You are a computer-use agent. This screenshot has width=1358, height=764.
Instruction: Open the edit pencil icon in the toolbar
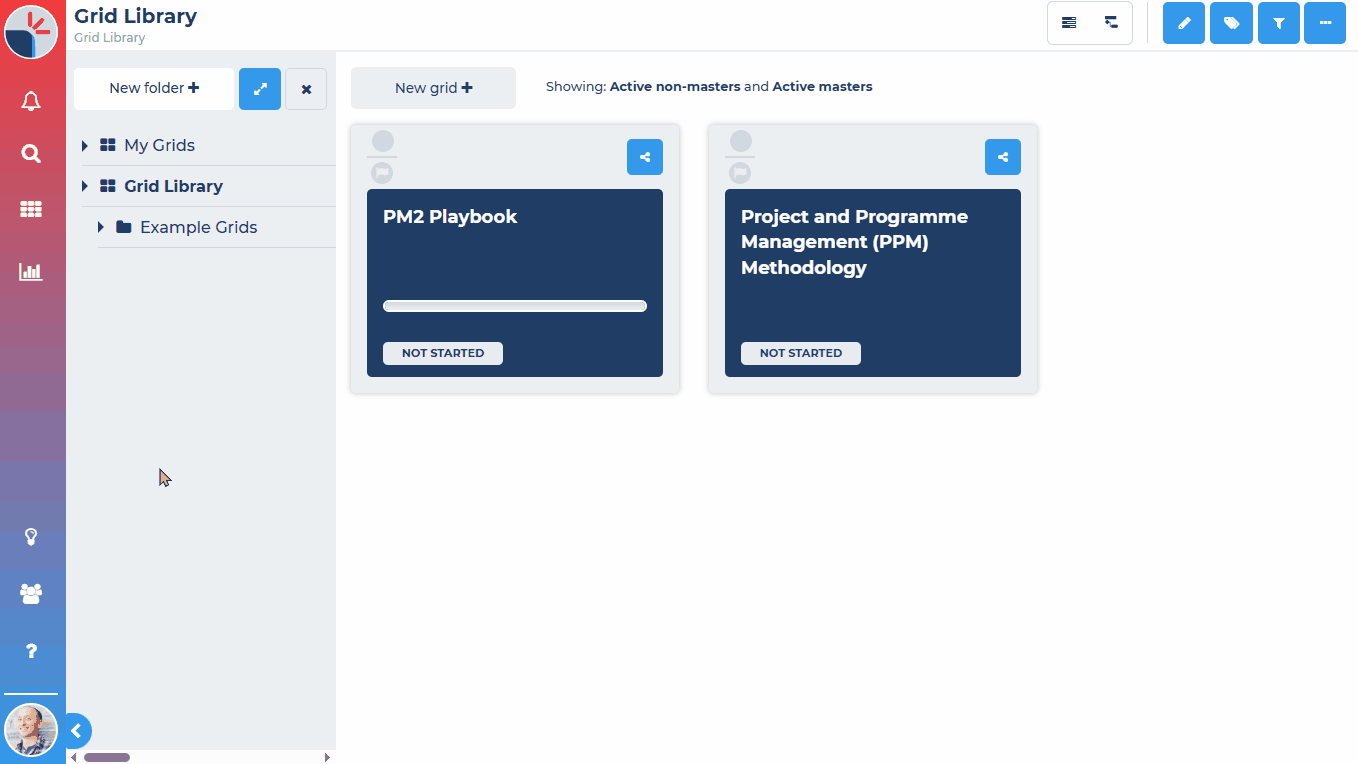(x=1183, y=22)
